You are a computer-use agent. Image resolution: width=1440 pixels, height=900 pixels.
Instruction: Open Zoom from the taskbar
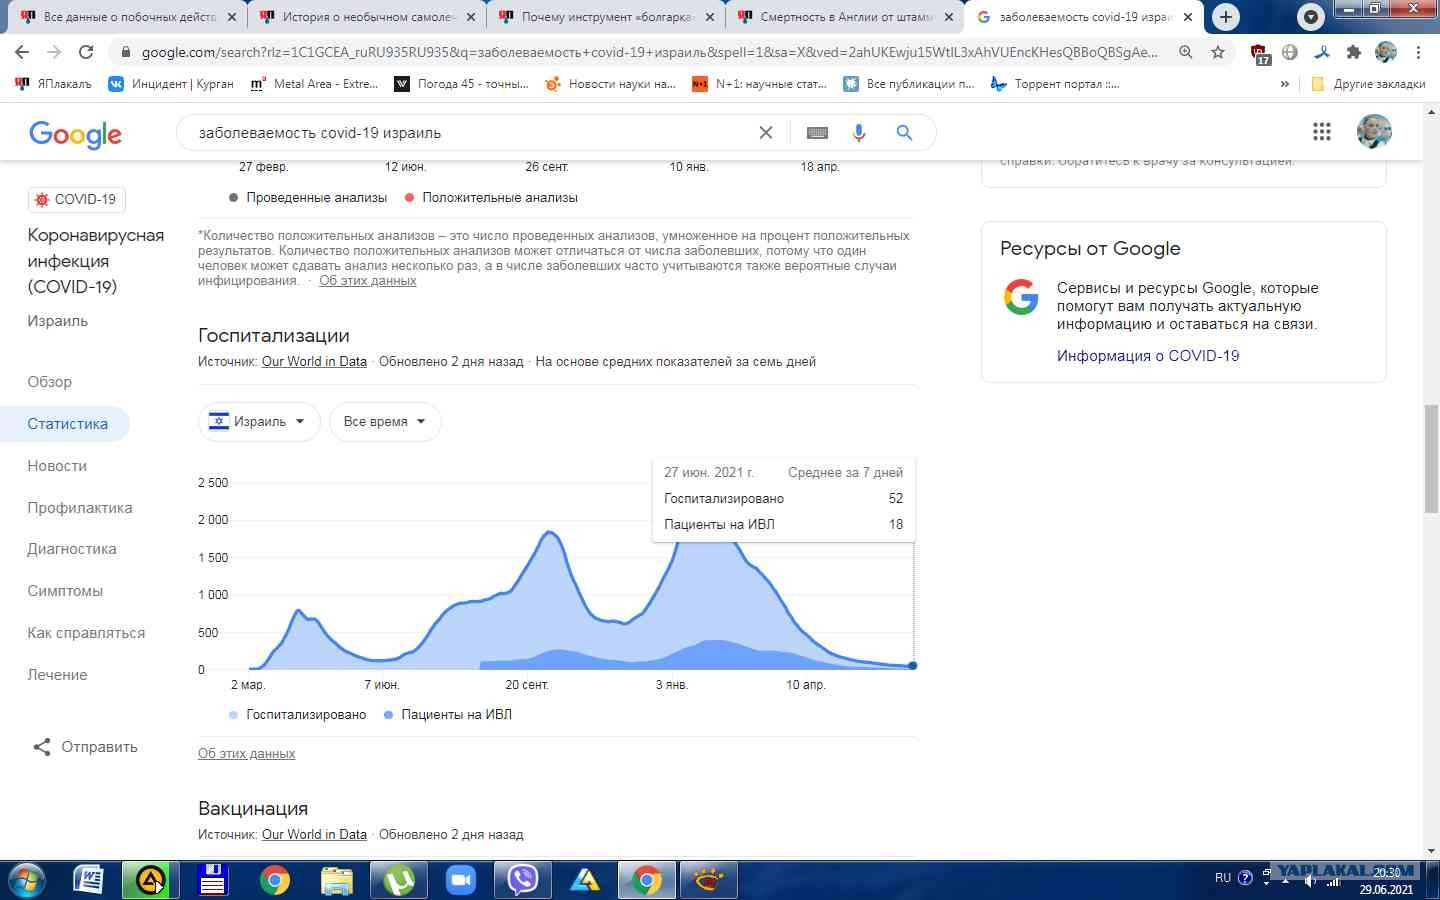point(461,880)
